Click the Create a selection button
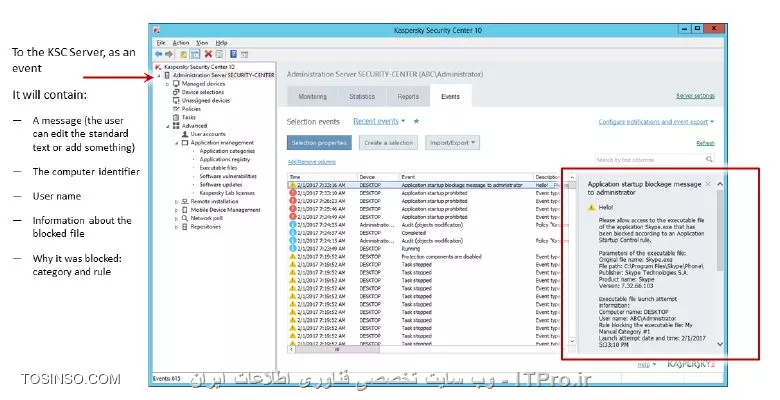 tap(389, 143)
